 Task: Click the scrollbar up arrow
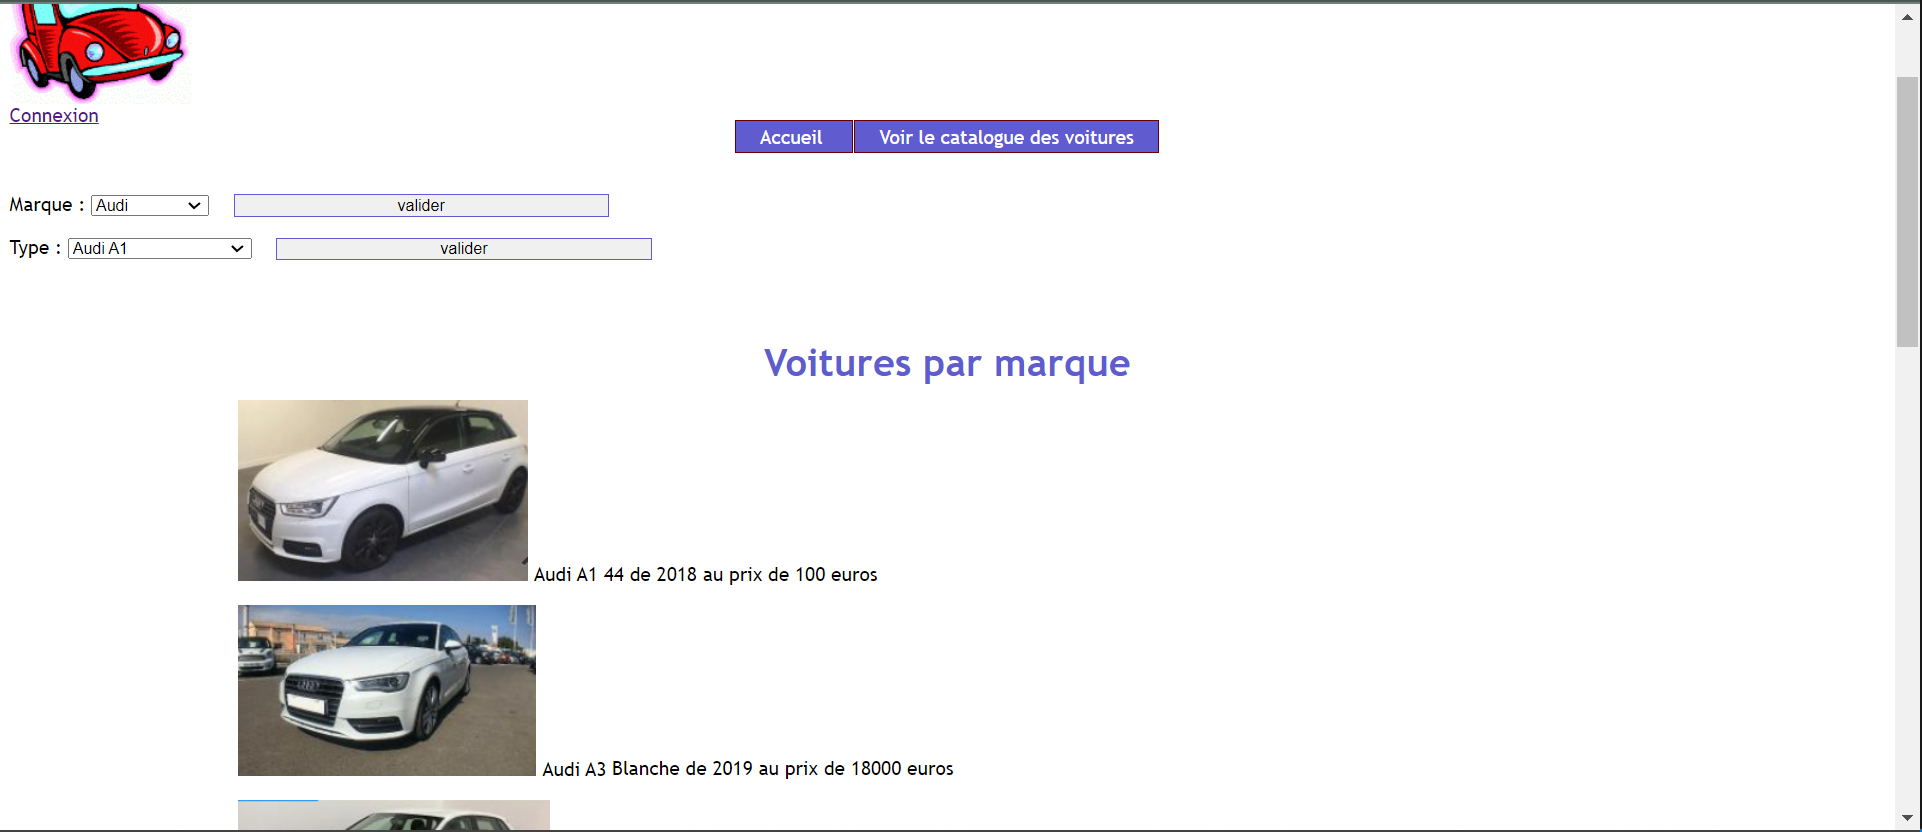pos(1907,17)
